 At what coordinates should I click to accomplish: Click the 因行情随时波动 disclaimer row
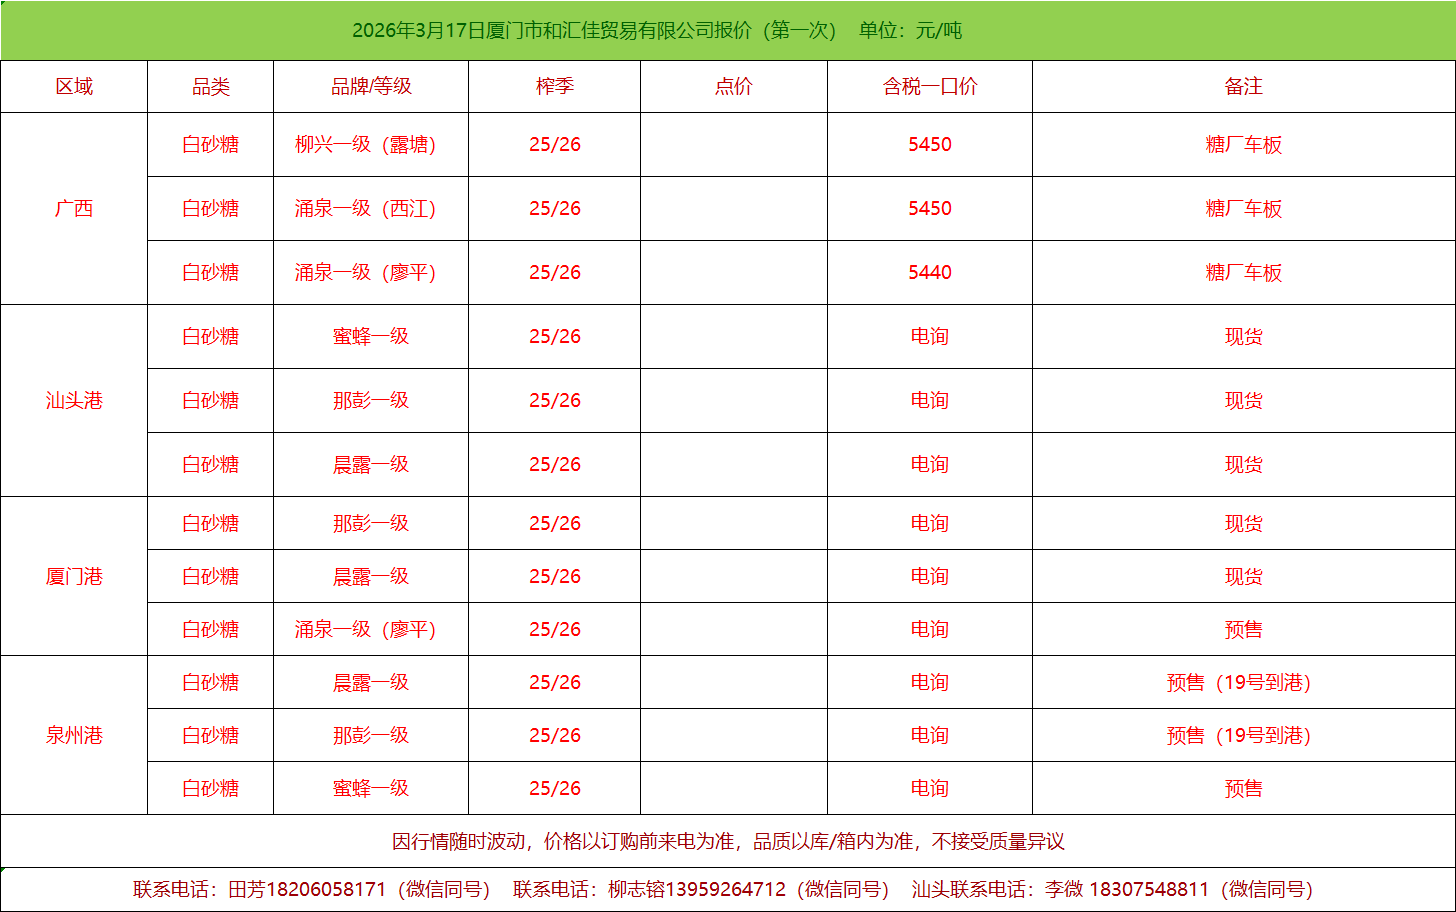[728, 842]
